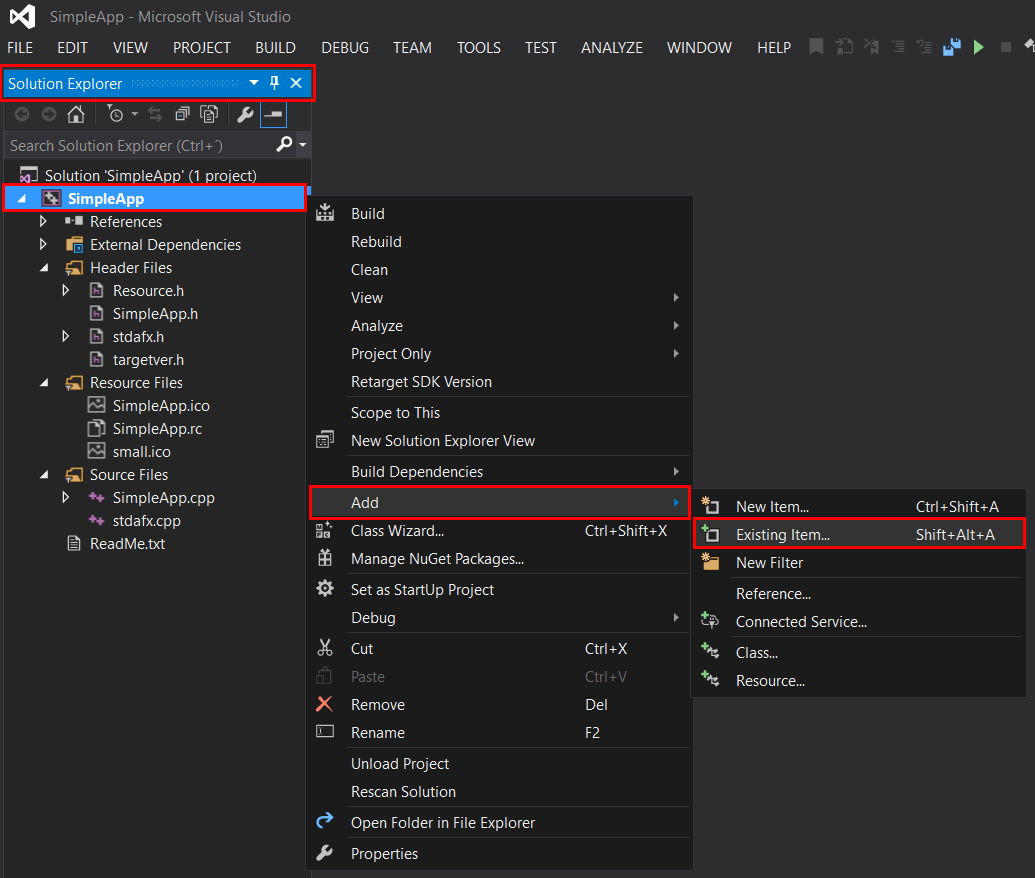Open the FILE menu

click(x=20, y=48)
